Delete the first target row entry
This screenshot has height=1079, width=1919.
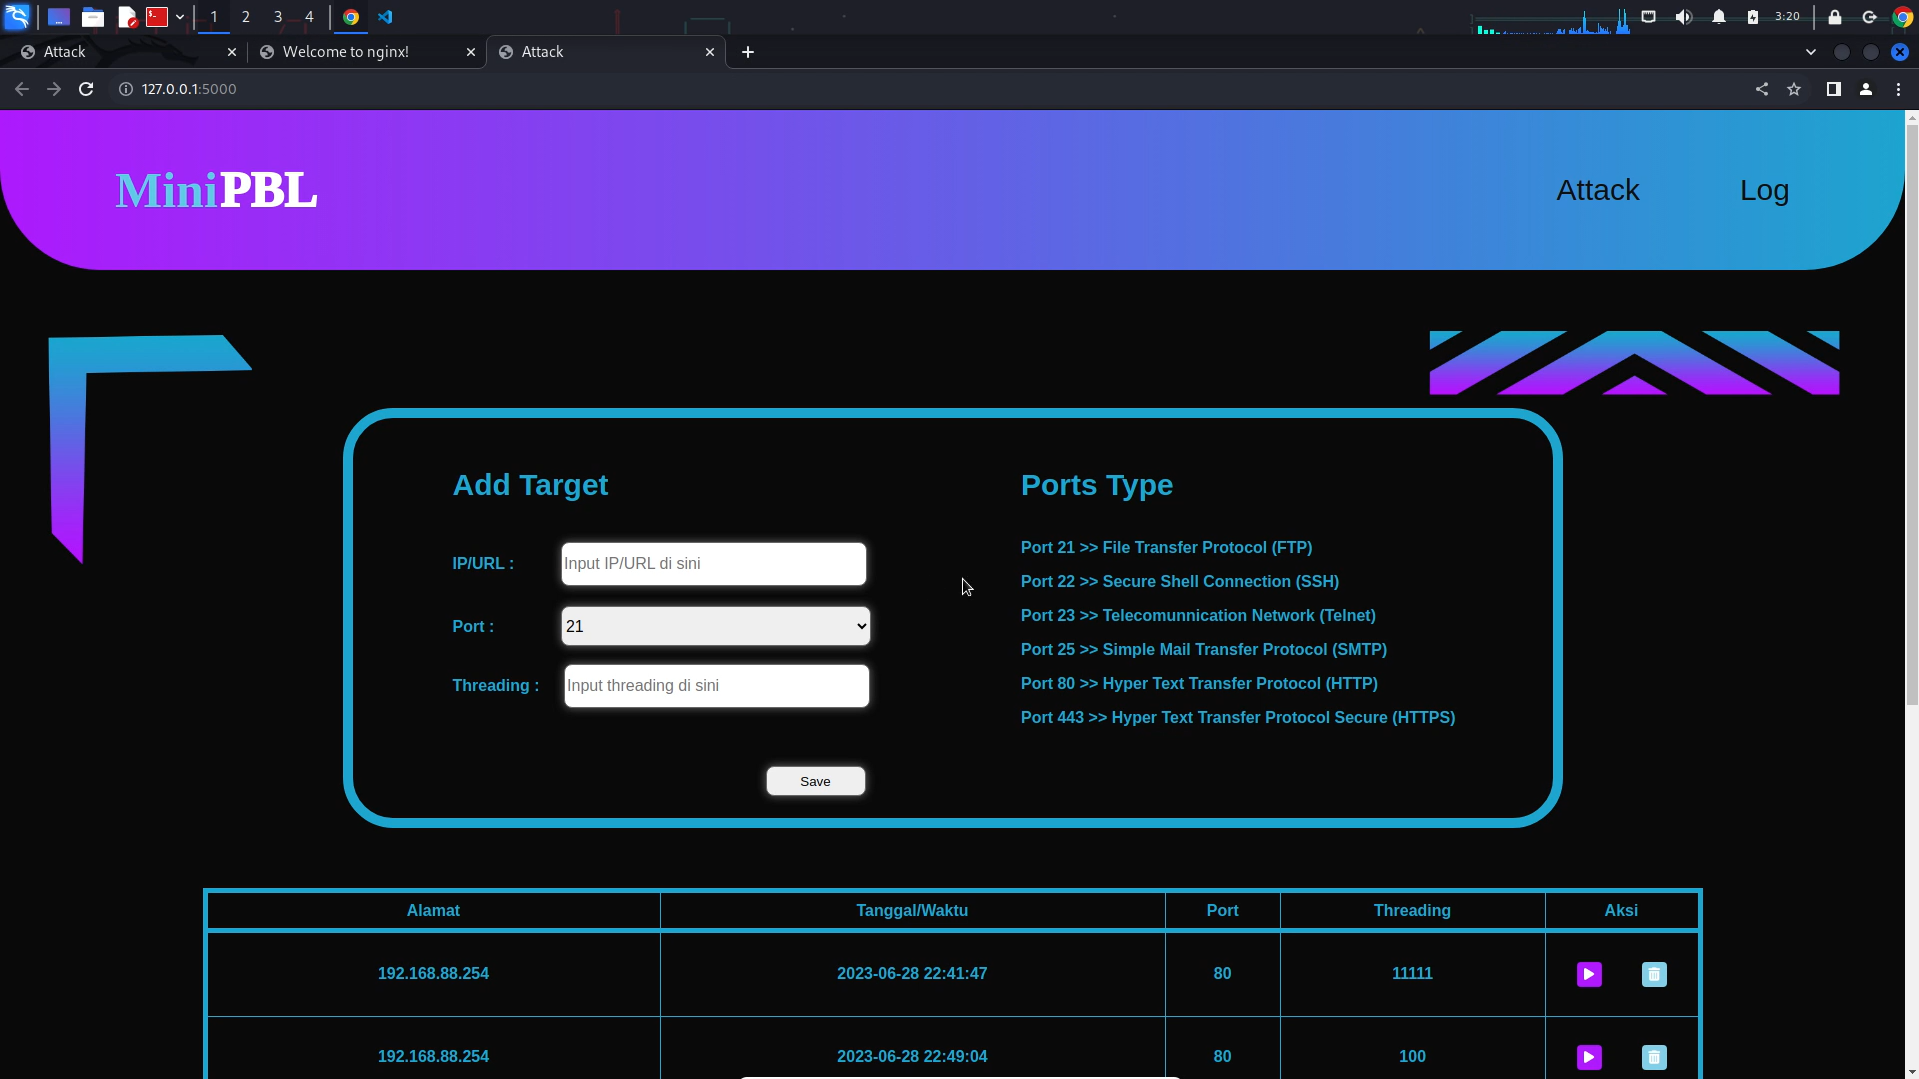tap(1654, 974)
